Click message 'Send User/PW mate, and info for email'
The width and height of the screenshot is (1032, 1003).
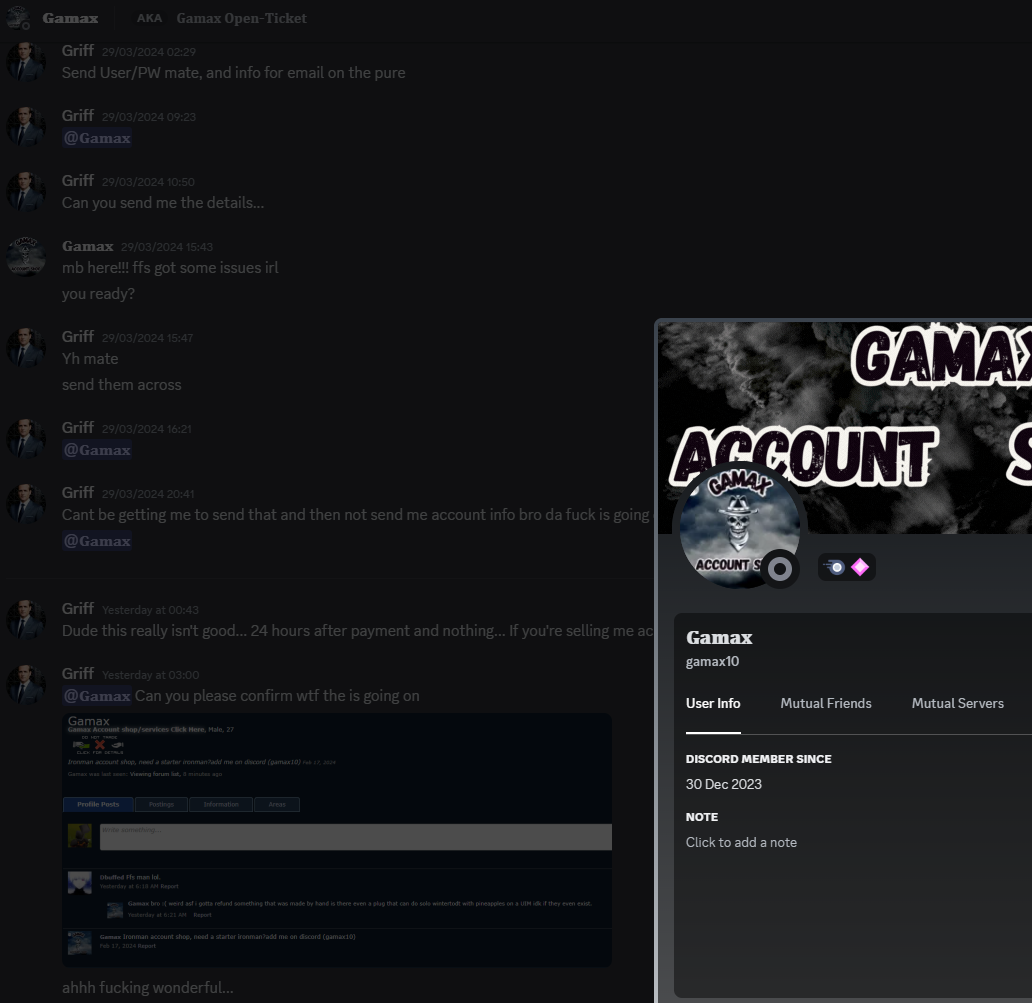tap(234, 72)
